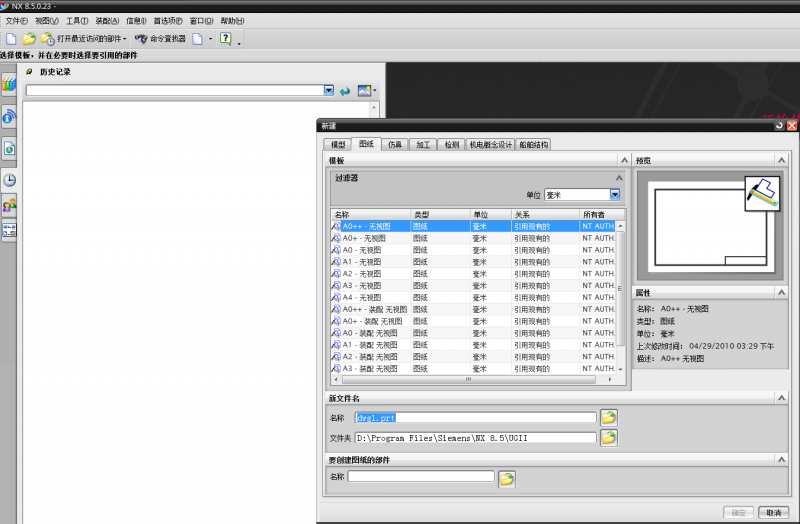The height and width of the screenshot is (524, 800).
Task: Collapse the 预览 preview section
Action: click(x=790, y=160)
